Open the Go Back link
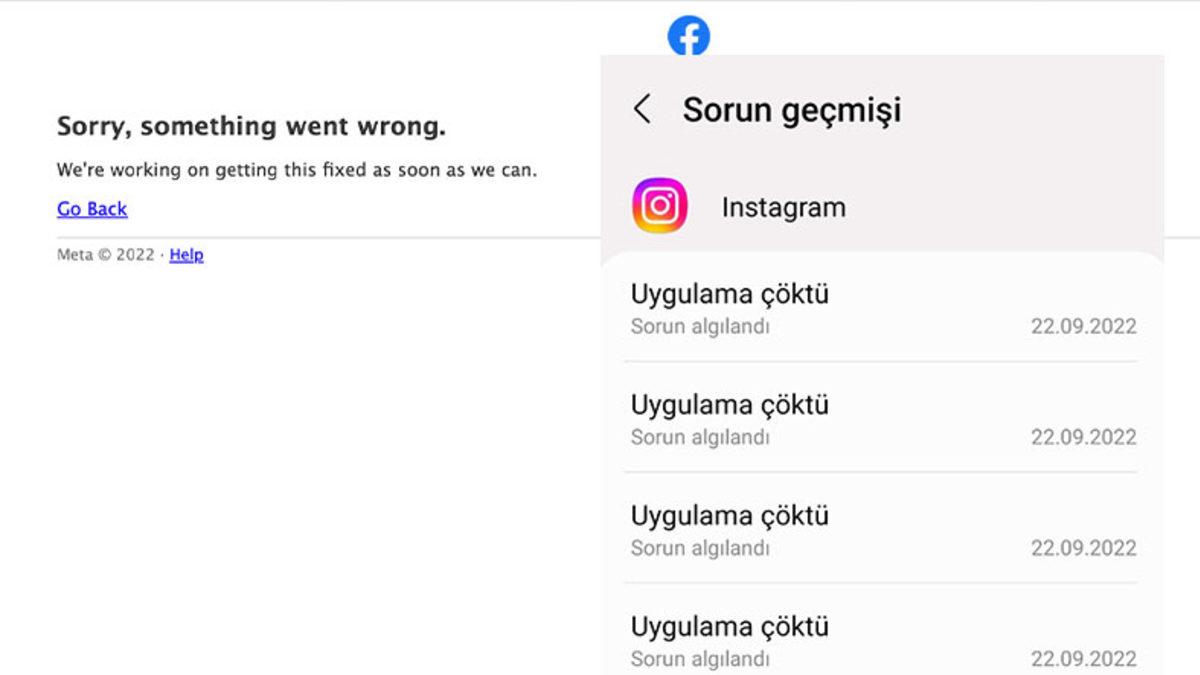 (x=91, y=209)
